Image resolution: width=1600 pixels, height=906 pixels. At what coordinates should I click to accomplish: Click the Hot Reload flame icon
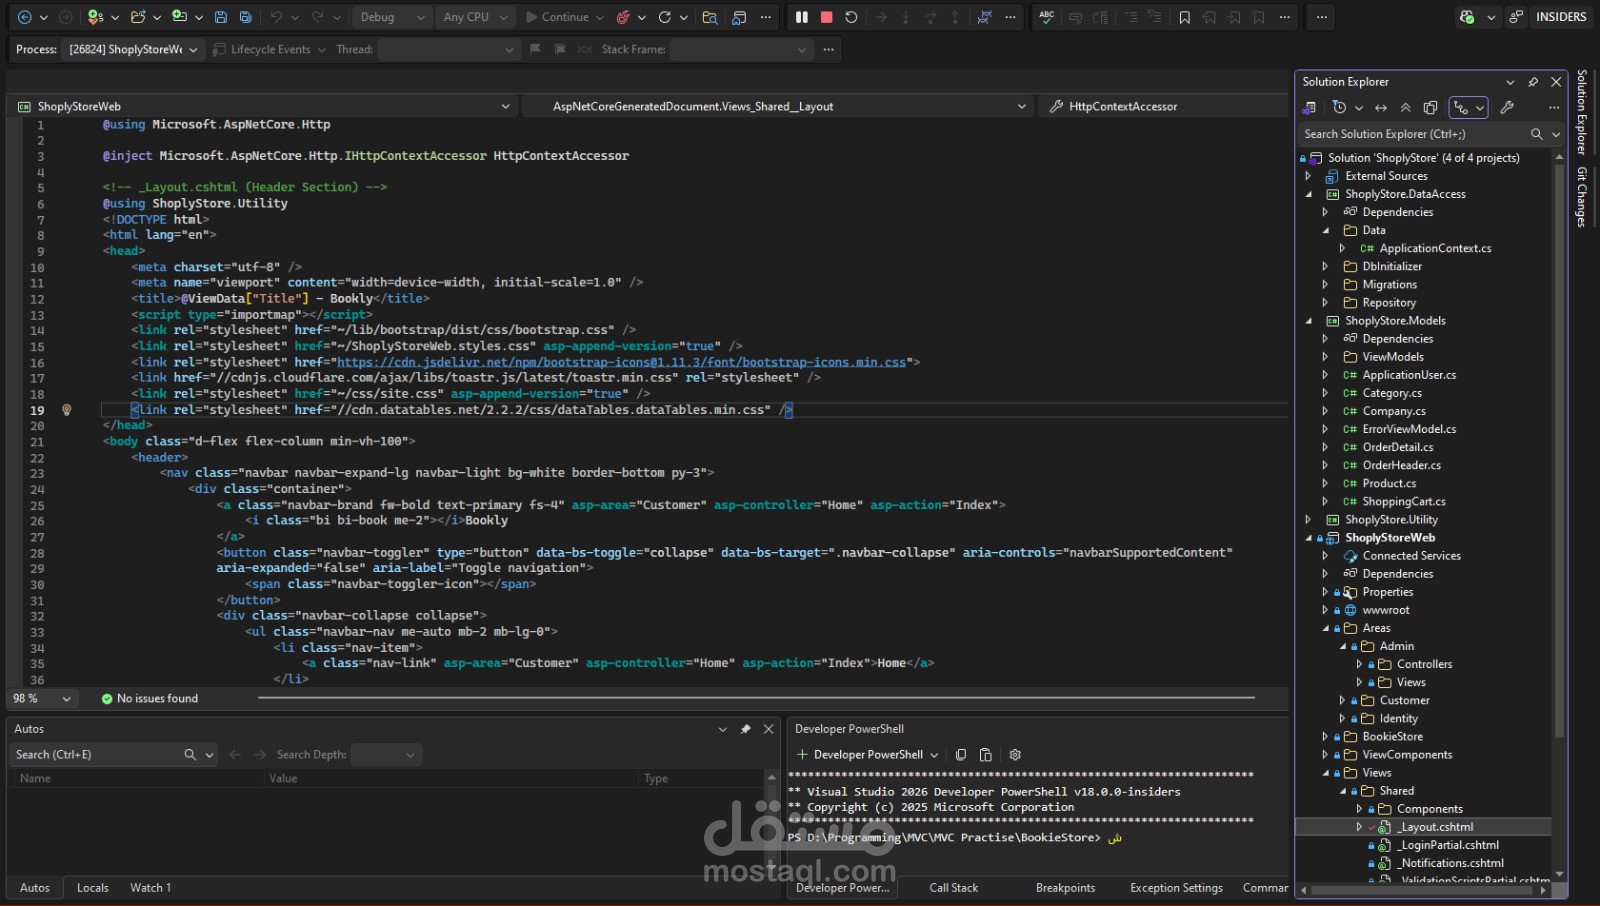pos(623,17)
